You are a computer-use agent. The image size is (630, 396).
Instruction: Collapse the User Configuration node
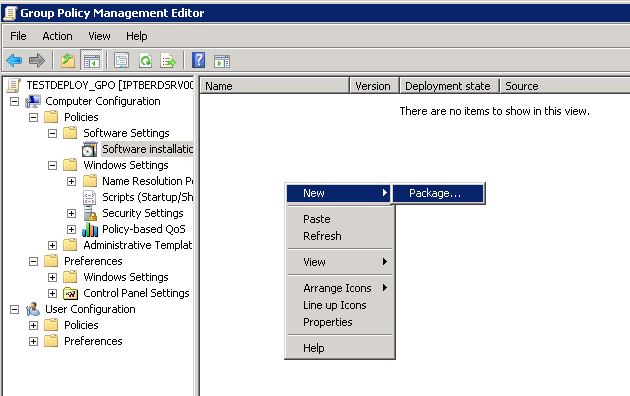[14, 309]
